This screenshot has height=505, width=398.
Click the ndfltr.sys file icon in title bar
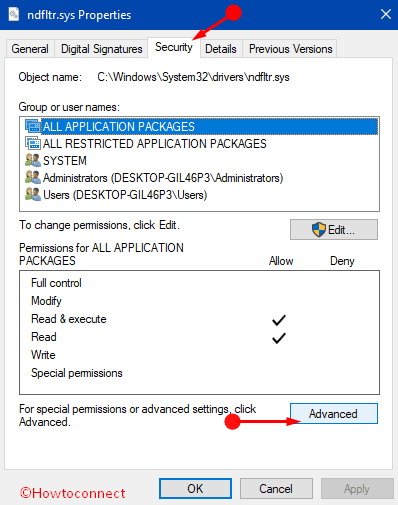coord(14,14)
